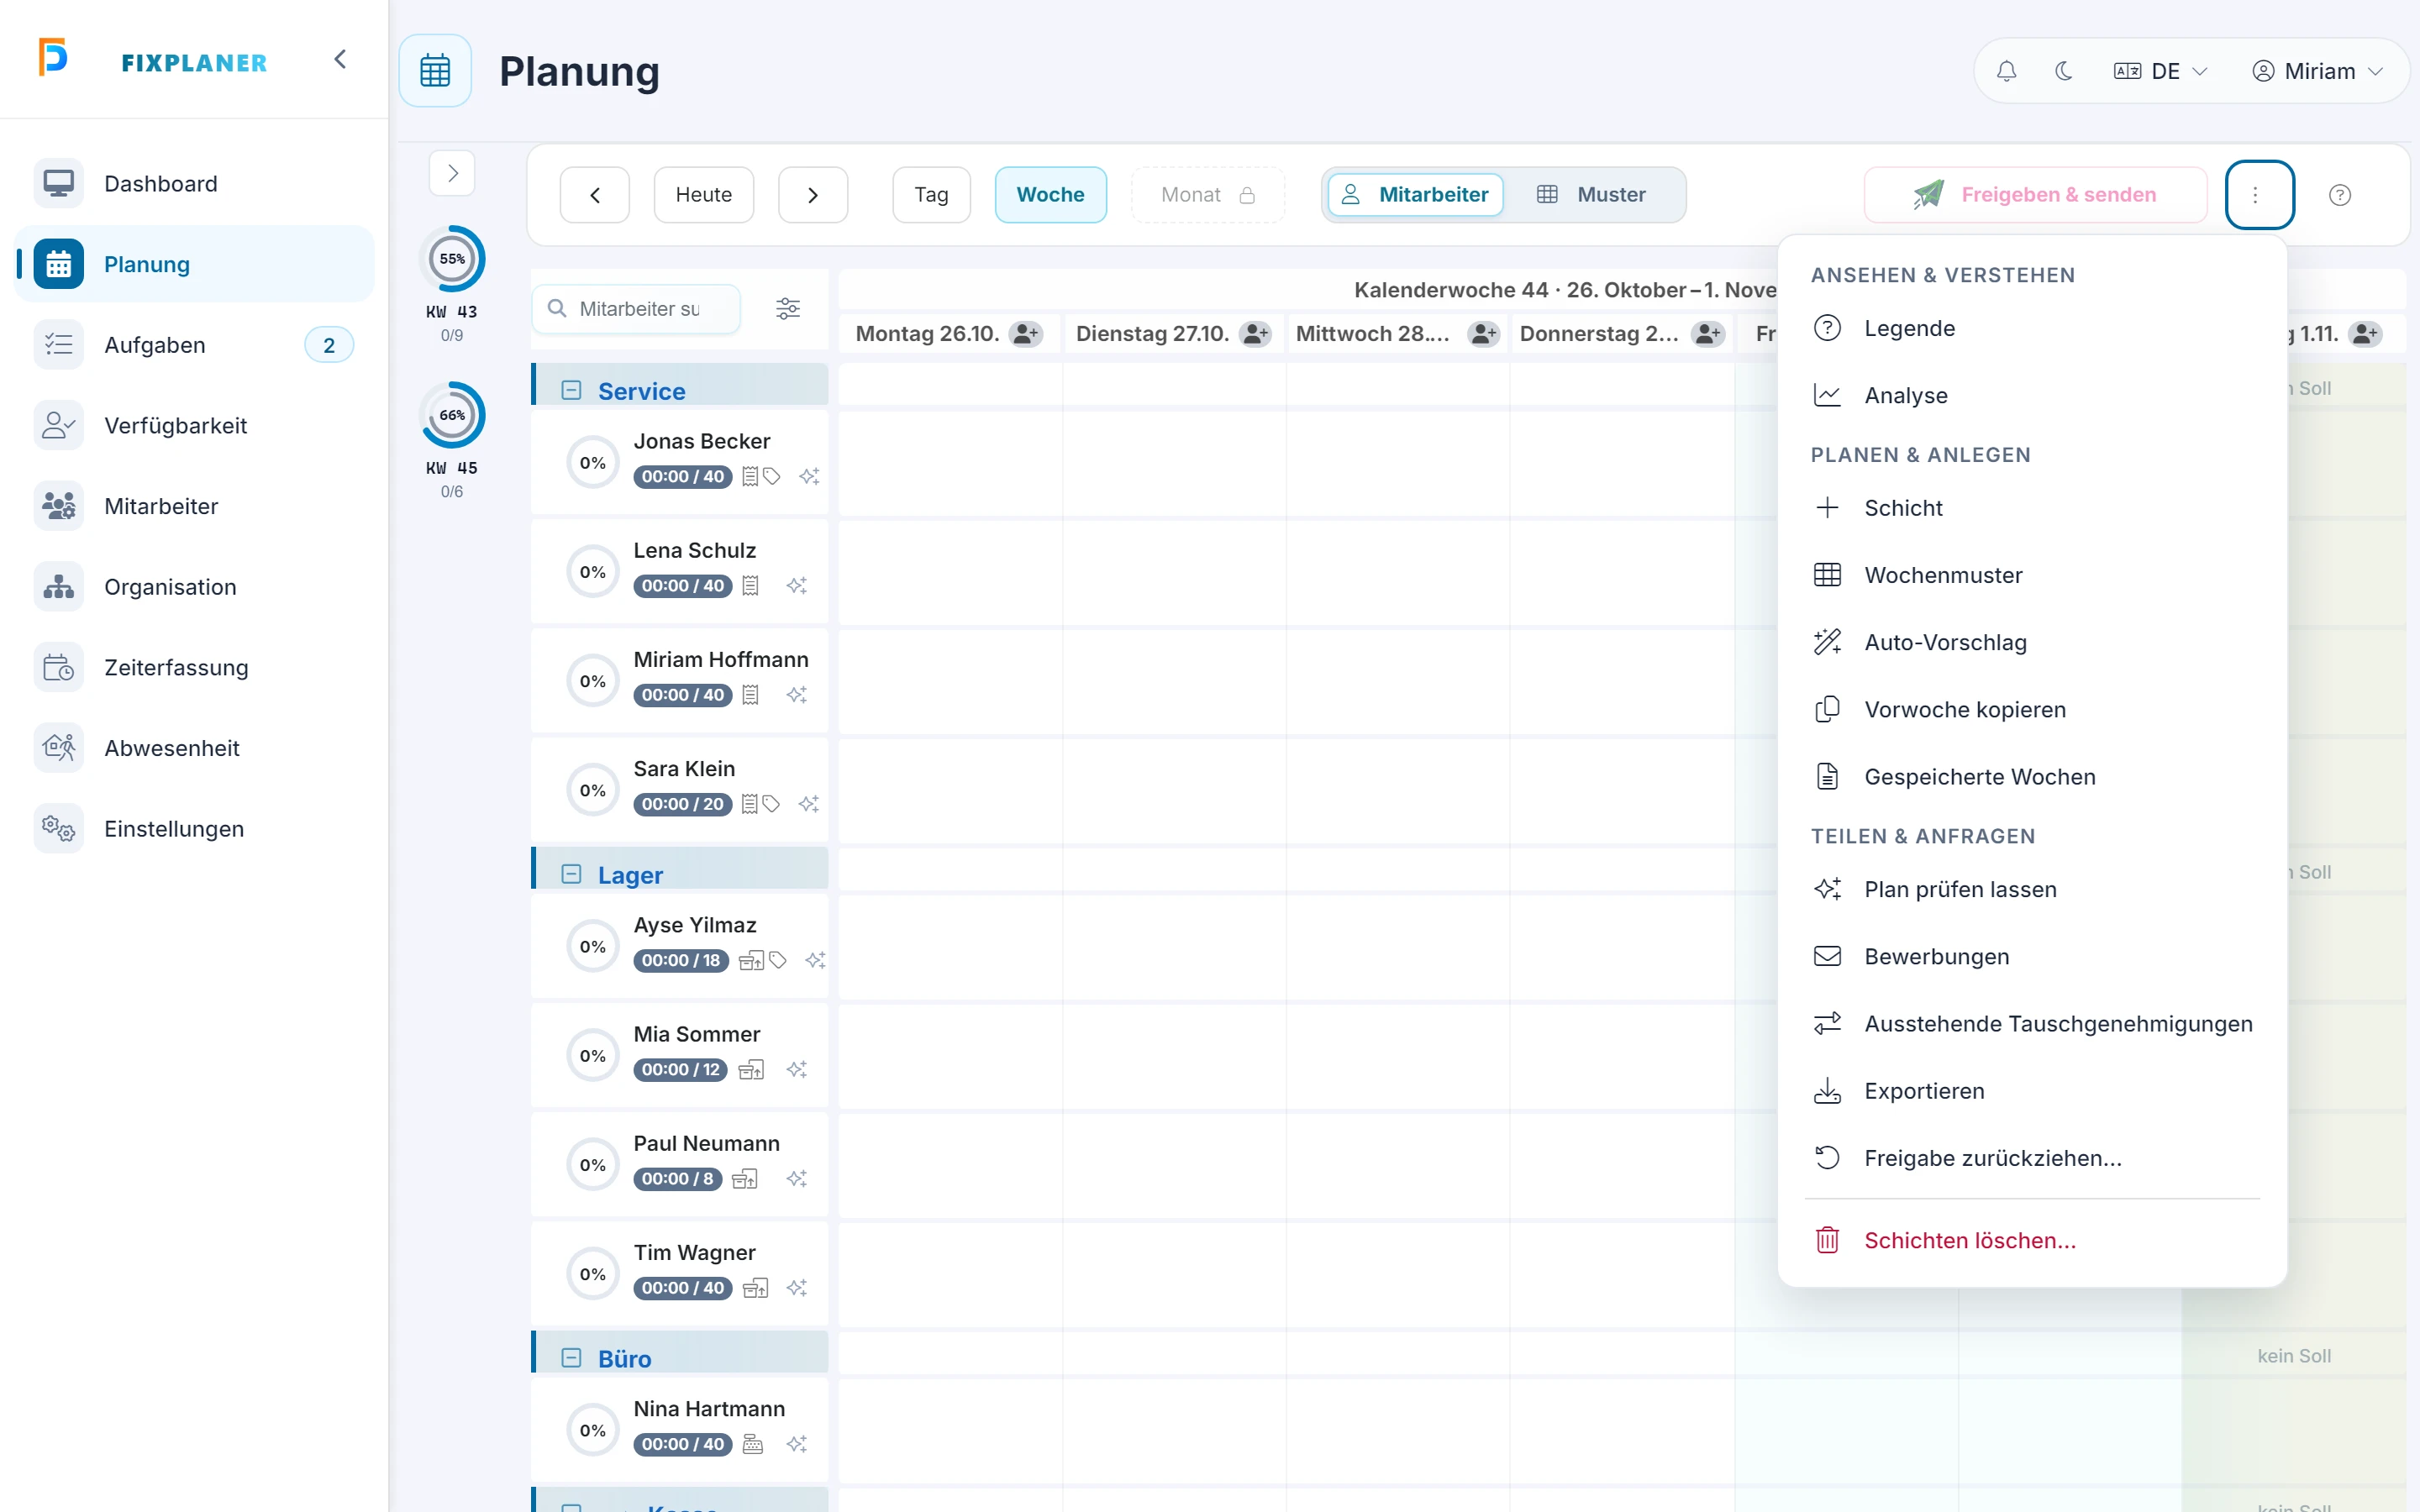Open Zeiterfassung in the sidebar

coord(195,668)
